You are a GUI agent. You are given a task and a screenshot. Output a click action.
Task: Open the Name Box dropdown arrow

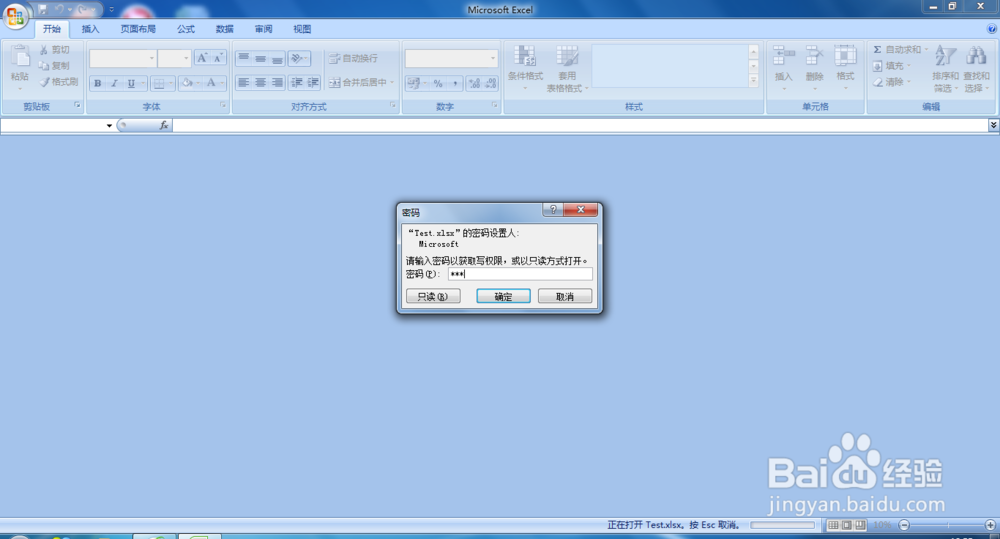(x=109, y=126)
